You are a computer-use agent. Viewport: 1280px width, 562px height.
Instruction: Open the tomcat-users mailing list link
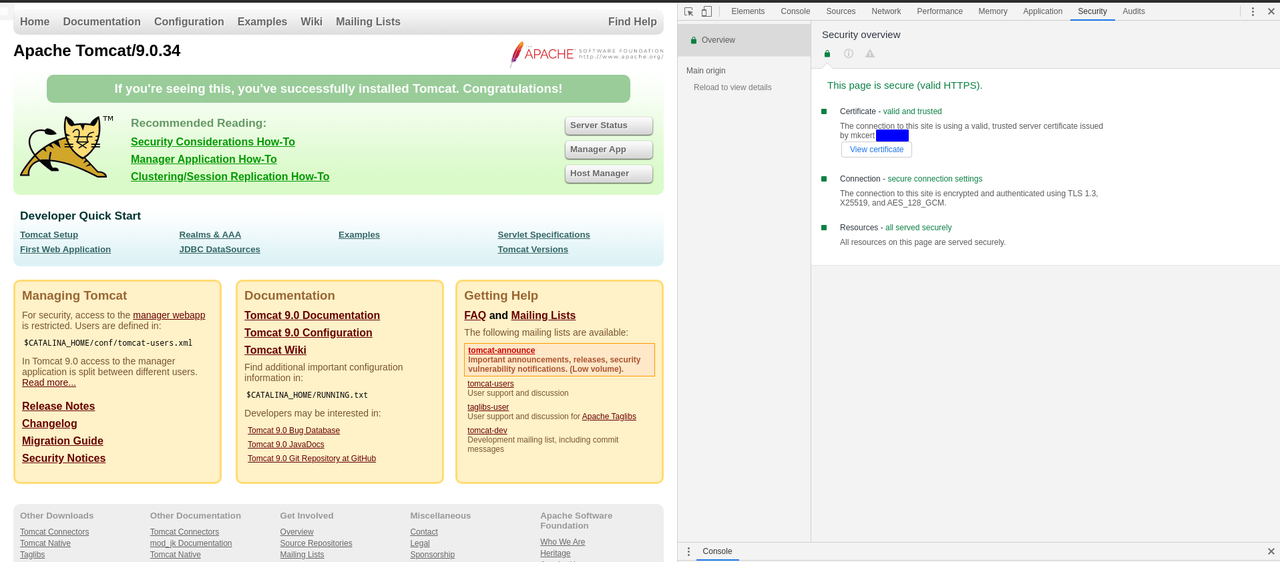point(491,384)
